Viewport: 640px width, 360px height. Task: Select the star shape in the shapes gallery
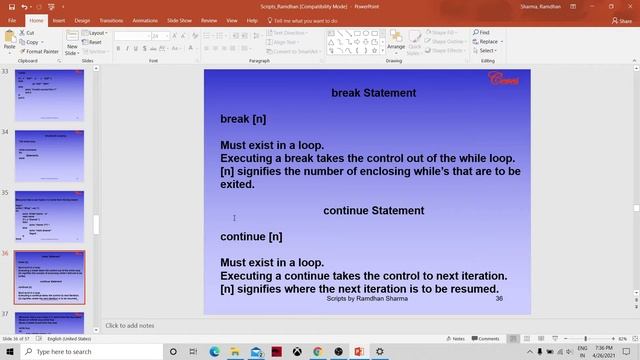(374, 51)
